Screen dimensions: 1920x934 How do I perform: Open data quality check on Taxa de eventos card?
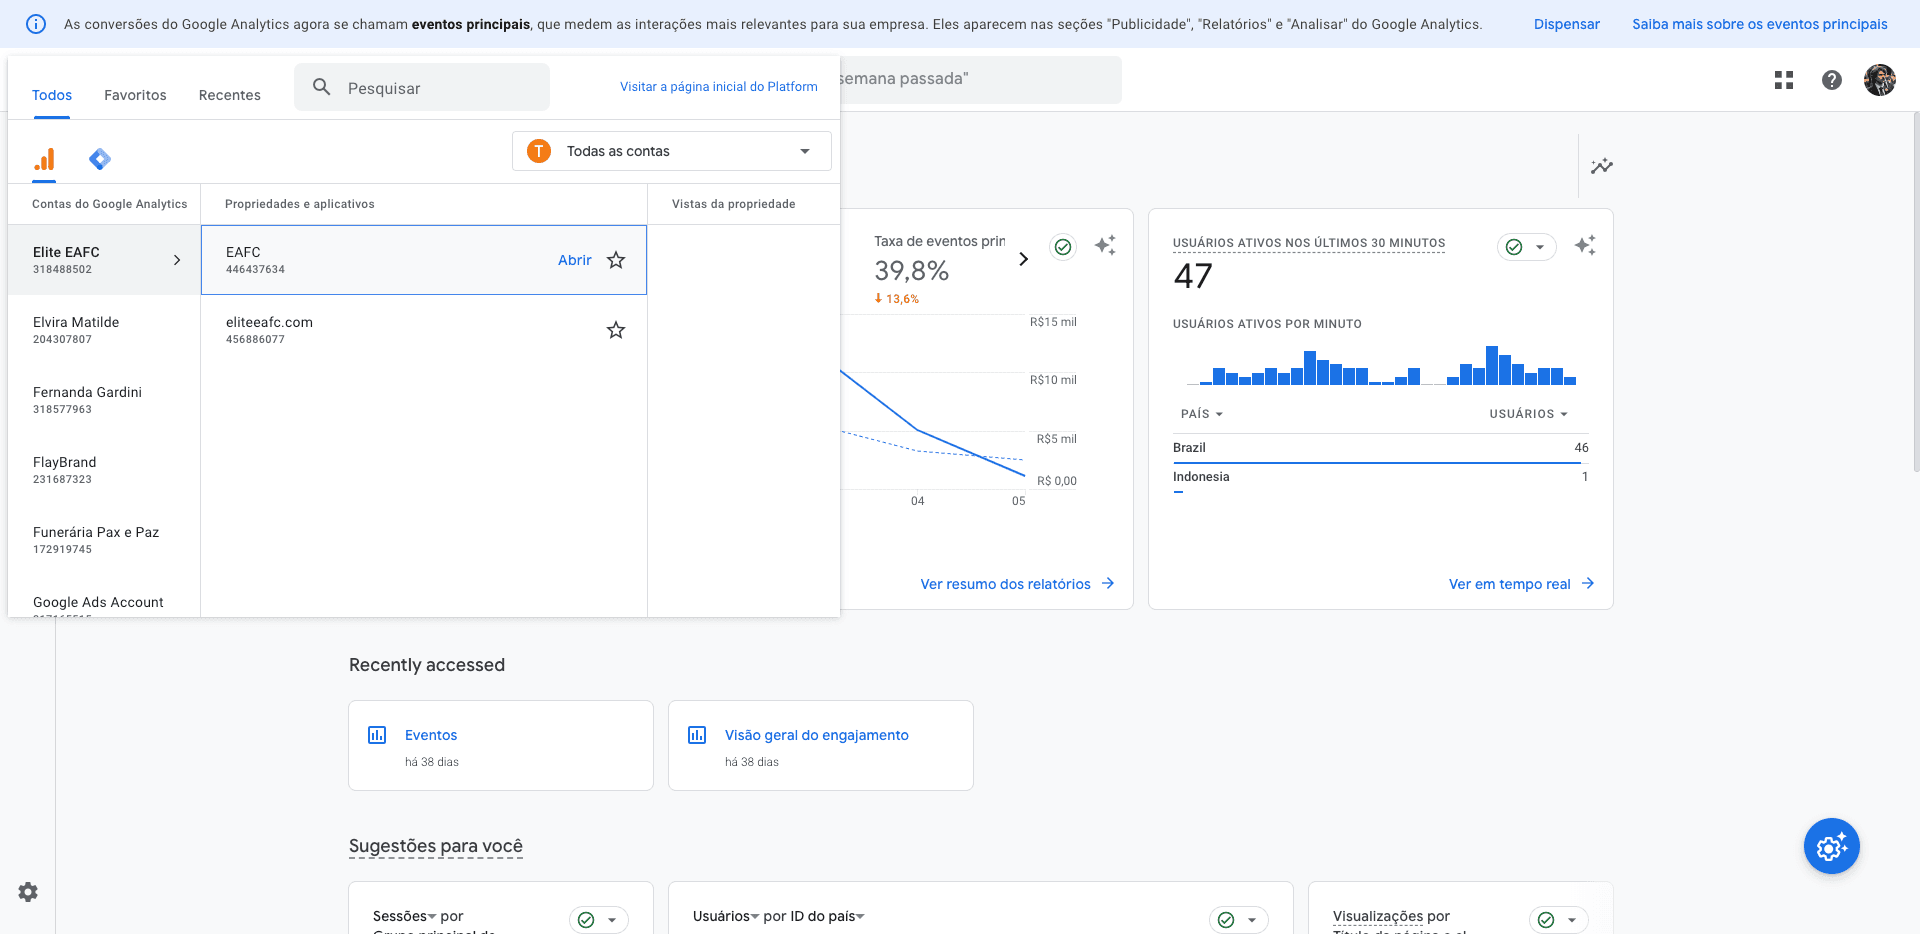coord(1063,247)
